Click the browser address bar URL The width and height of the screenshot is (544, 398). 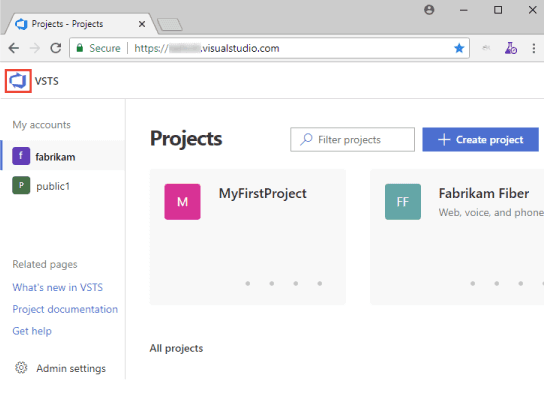(x=207, y=48)
